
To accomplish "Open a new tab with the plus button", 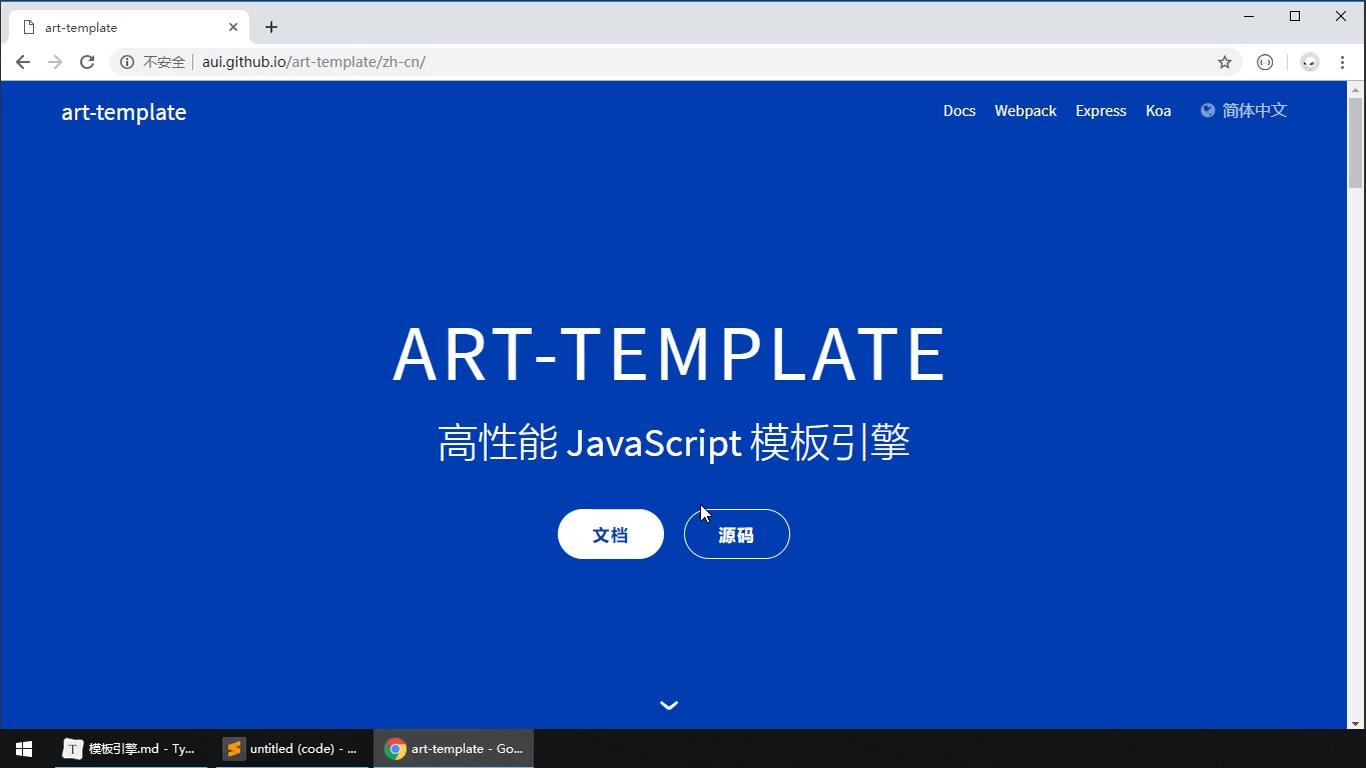I will [271, 27].
